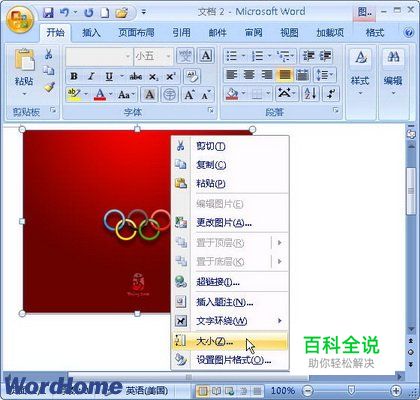Open the 邮件 ribbon tab
The height and width of the screenshot is (400, 420).
[217, 33]
